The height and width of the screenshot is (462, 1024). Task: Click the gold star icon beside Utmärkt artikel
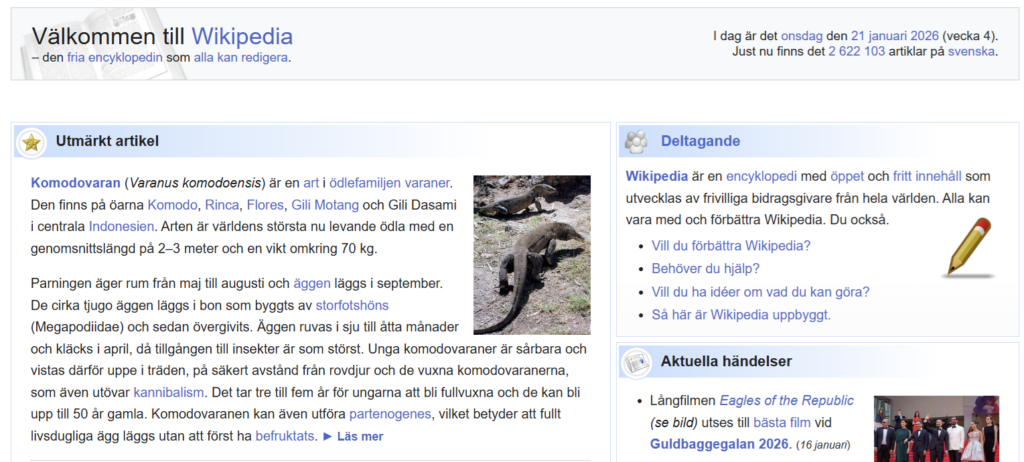pos(32,142)
